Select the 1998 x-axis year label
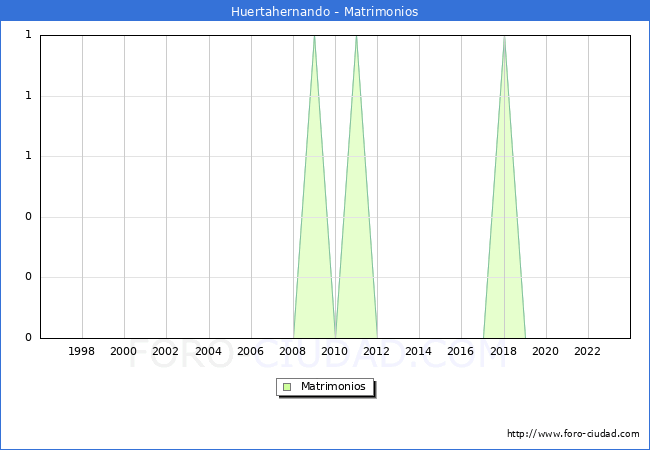 (x=82, y=351)
